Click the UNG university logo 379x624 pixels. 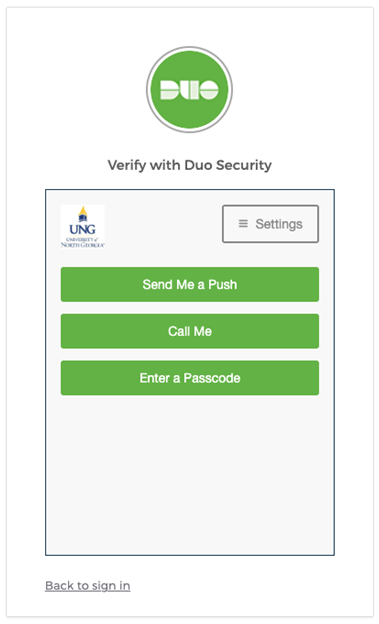coord(83,226)
